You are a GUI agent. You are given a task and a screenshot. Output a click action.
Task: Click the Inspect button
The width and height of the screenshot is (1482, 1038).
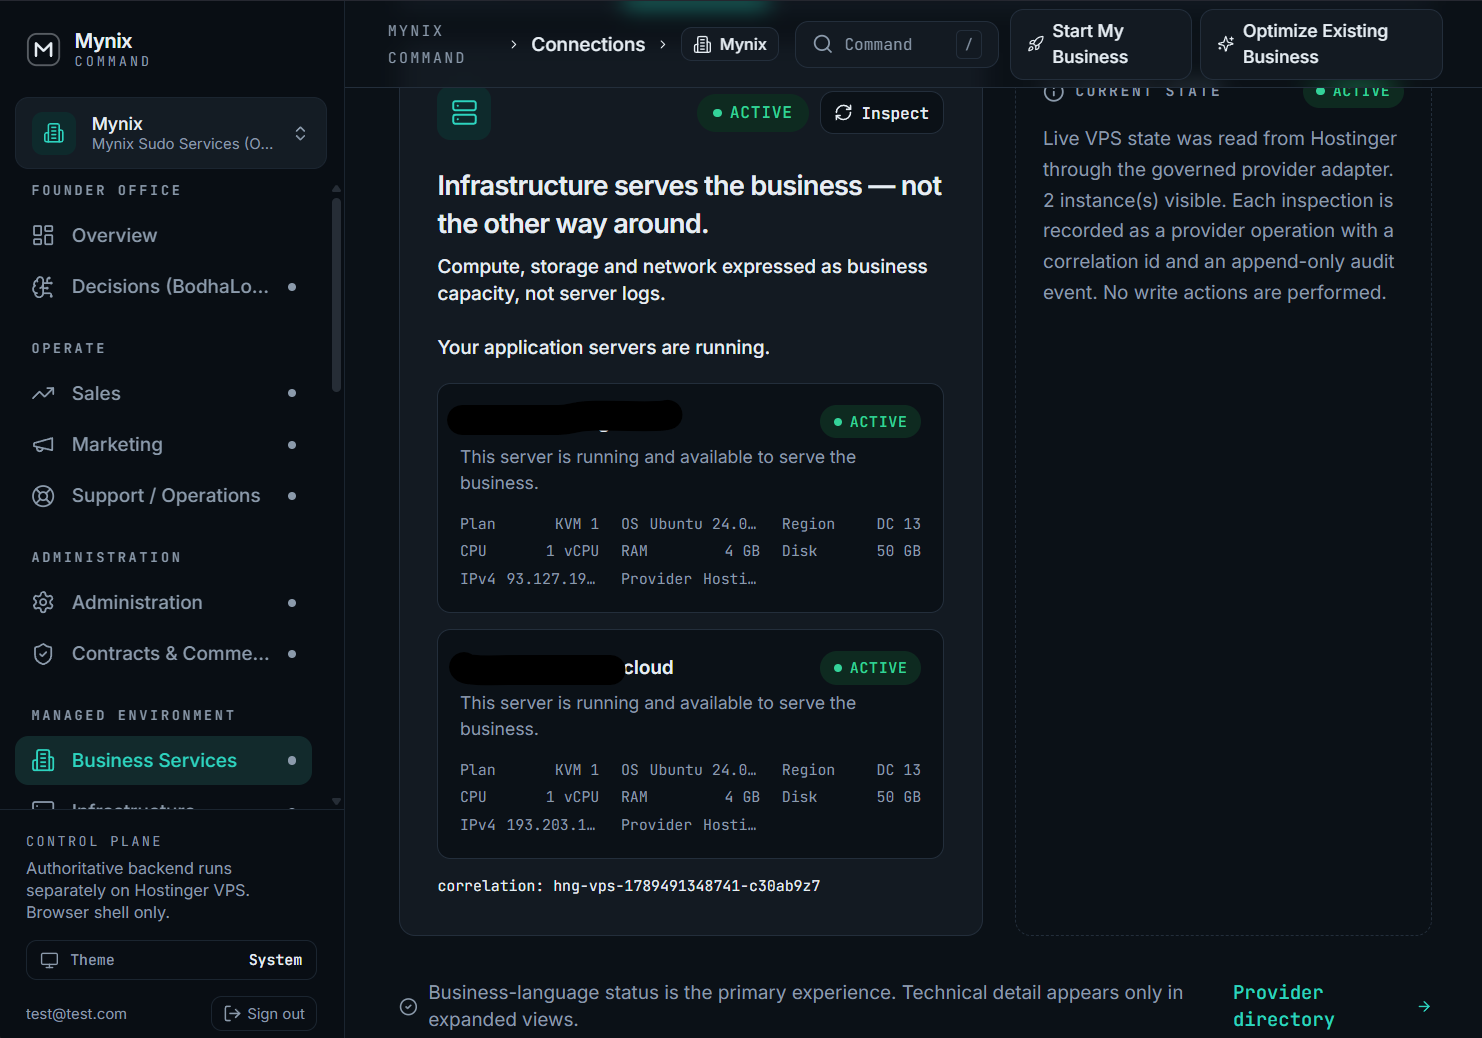882,113
